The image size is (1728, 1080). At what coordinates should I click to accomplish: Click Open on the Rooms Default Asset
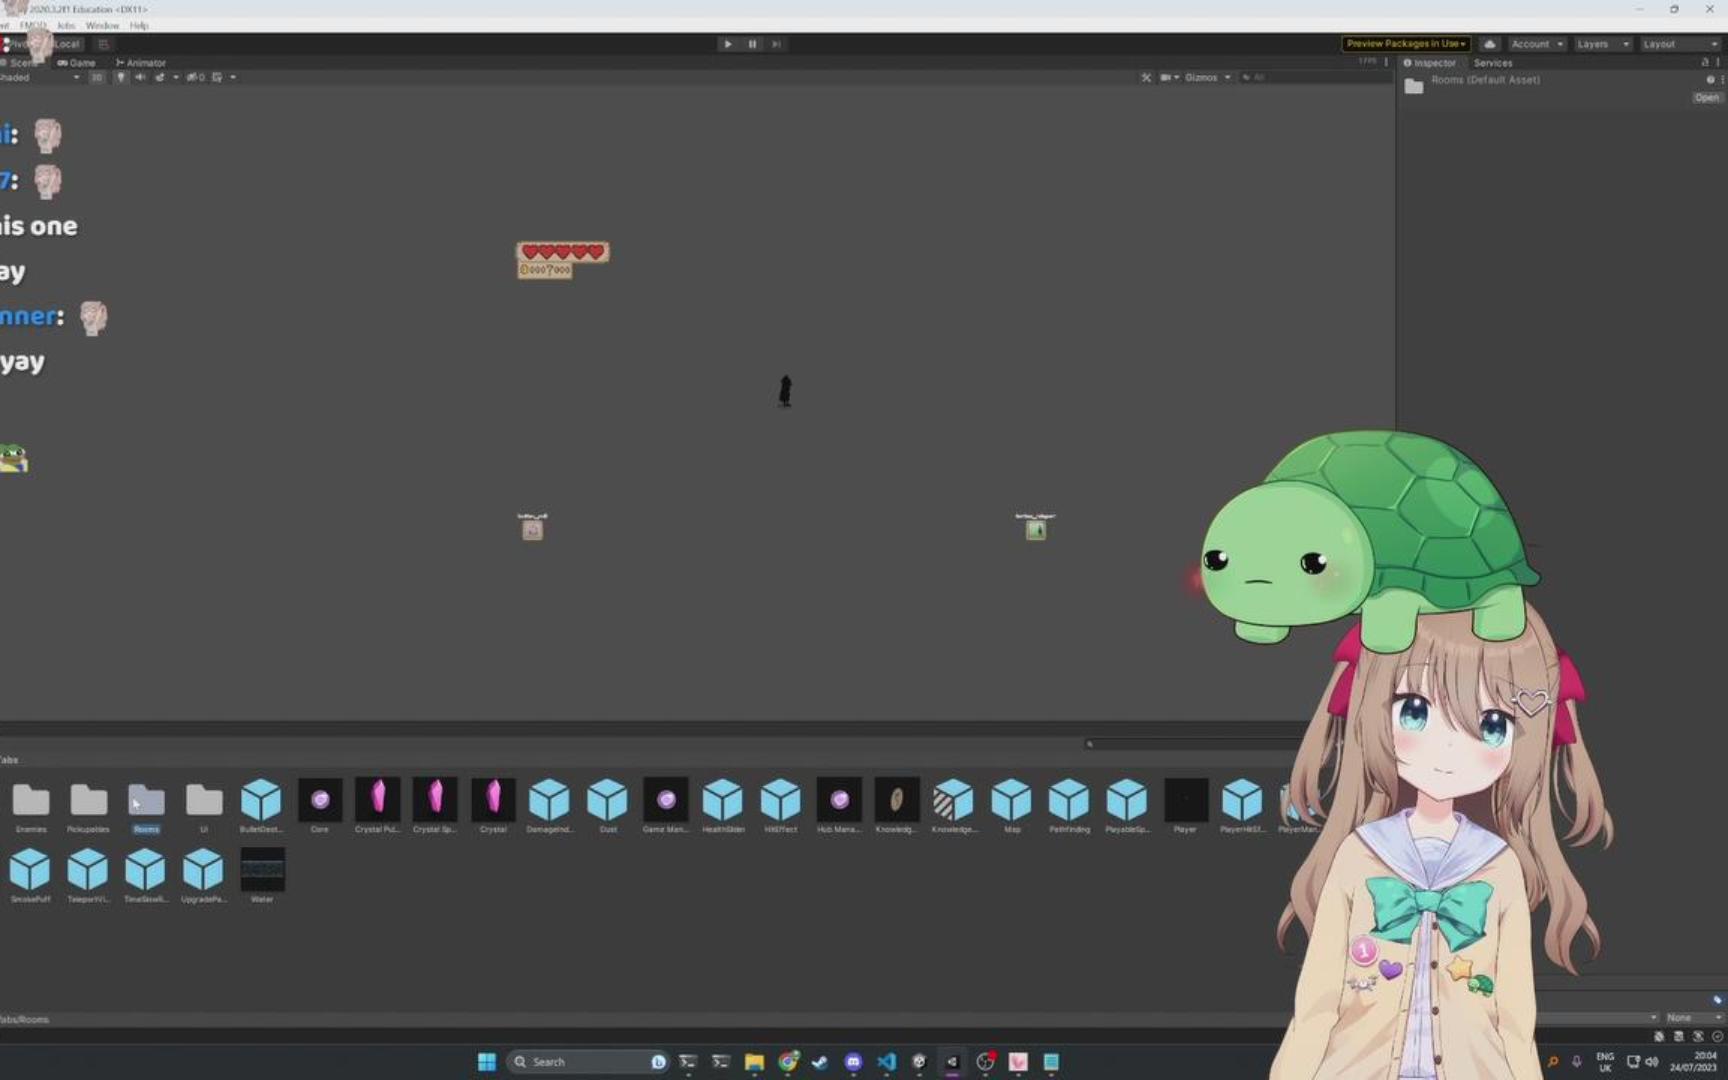pyautogui.click(x=1705, y=97)
